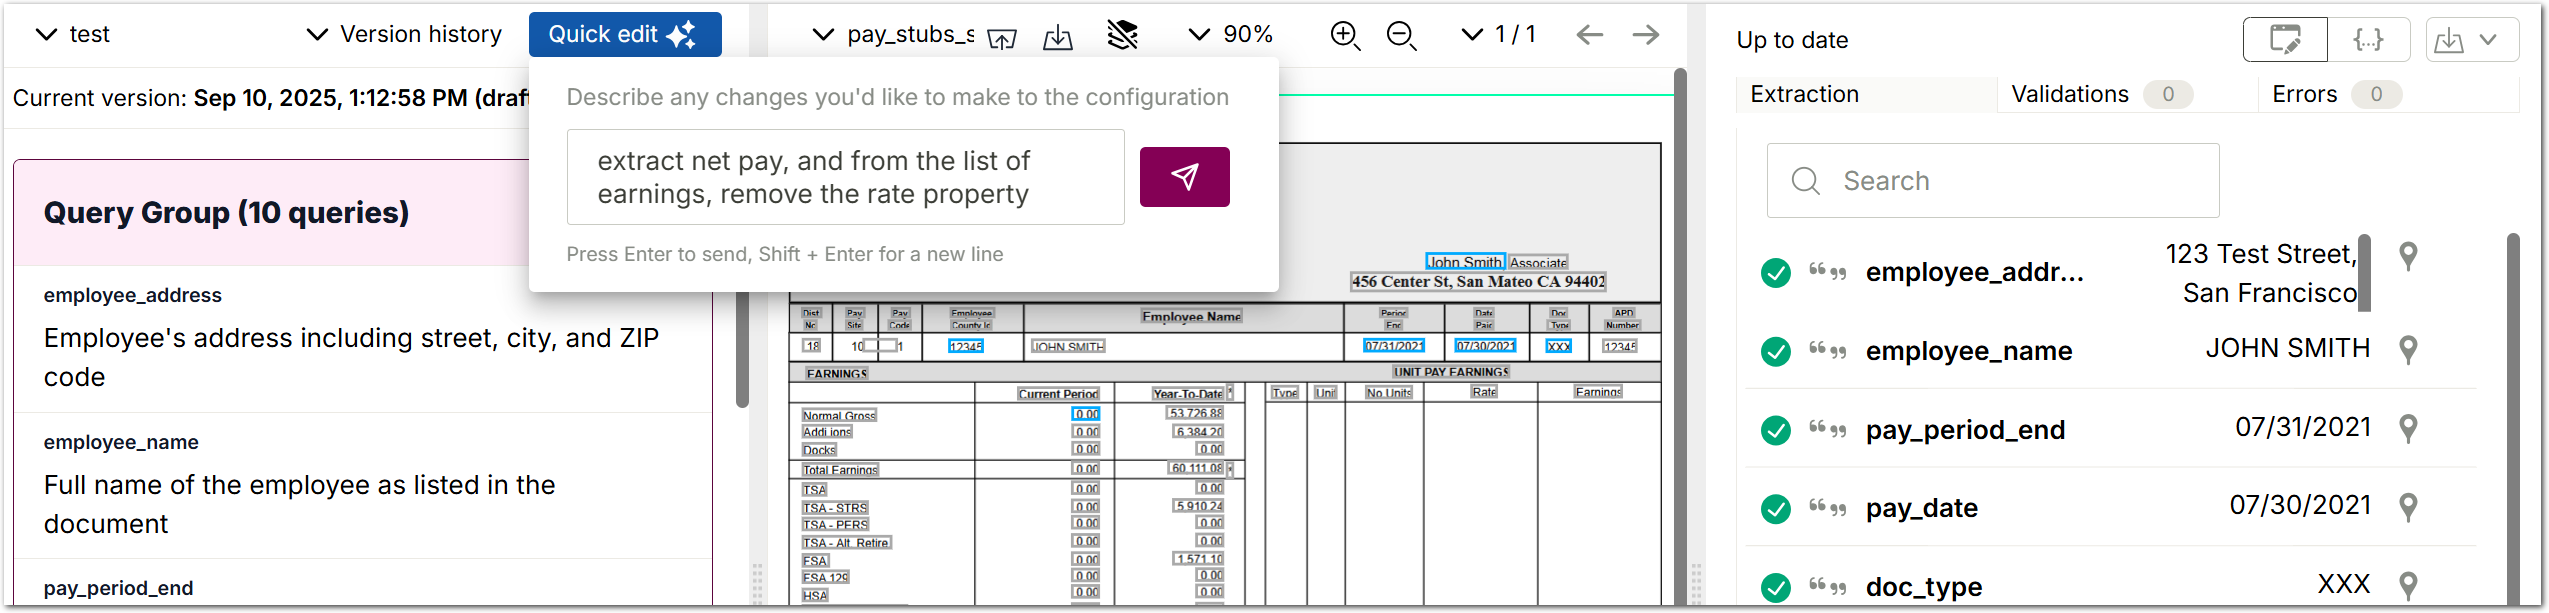Open the 90% zoom level dropdown
This screenshot has width=2549, height=613.
pyautogui.click(x=1230, y=34)
